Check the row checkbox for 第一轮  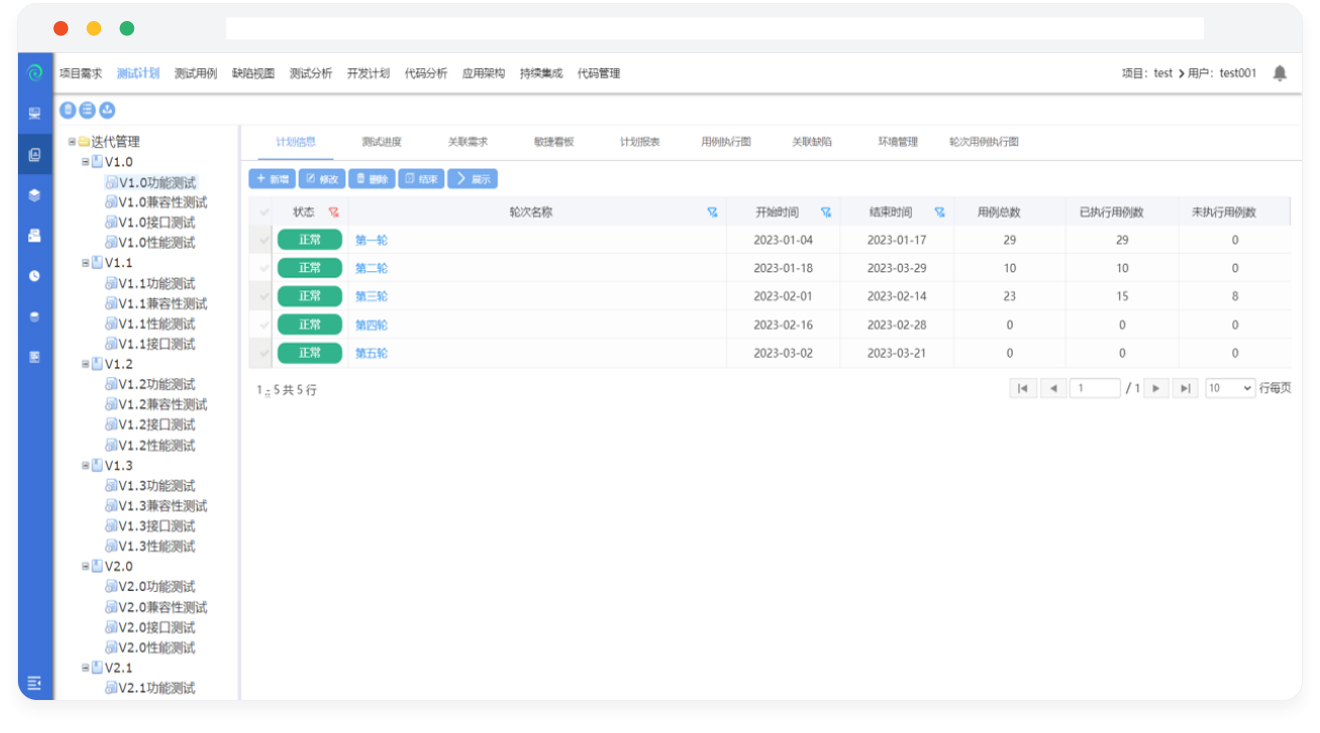264,240
